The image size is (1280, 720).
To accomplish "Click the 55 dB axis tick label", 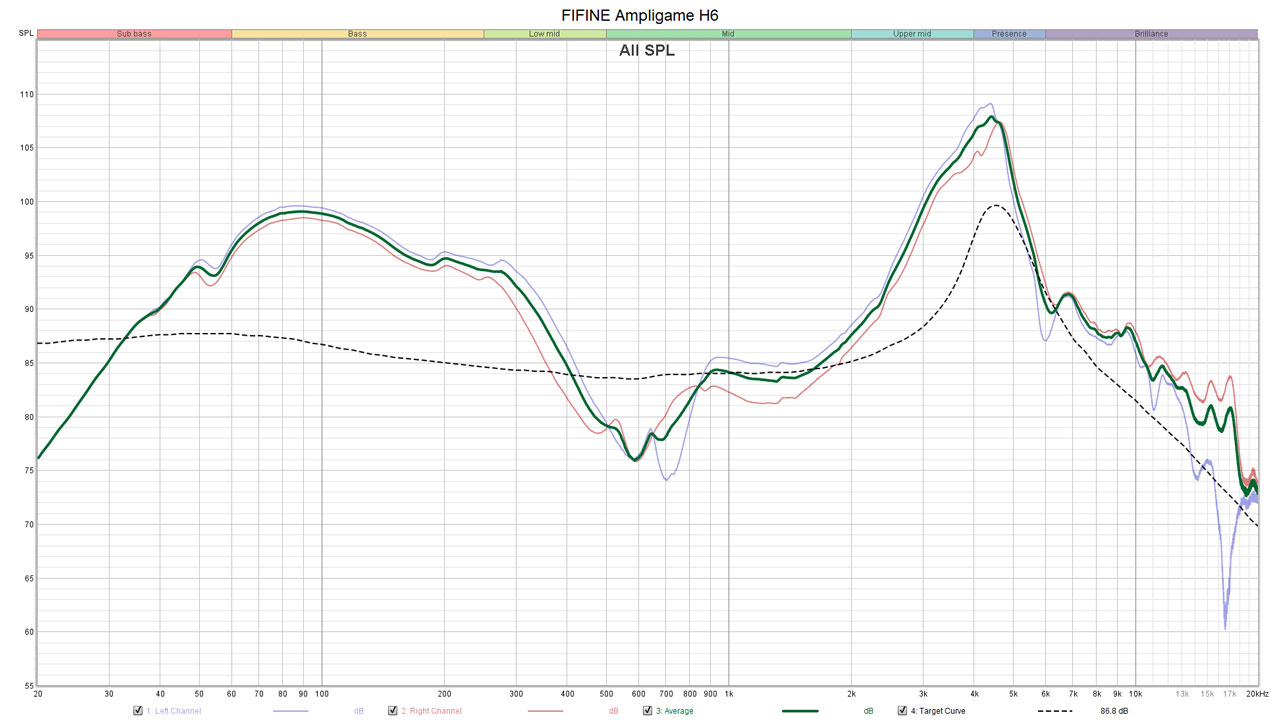I will (28, 686).
